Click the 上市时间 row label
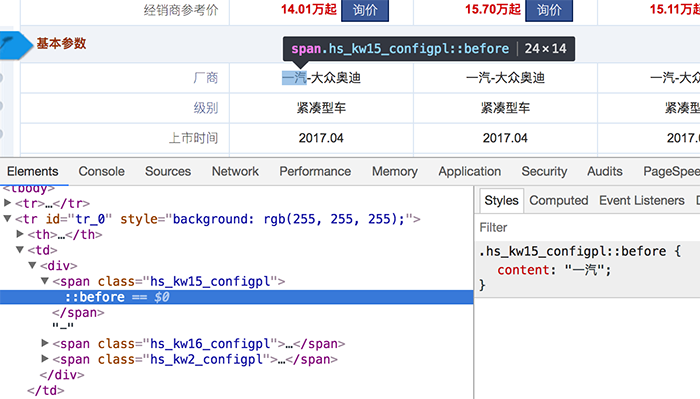This screenshot has height=399, width=700. click(193, 138)
